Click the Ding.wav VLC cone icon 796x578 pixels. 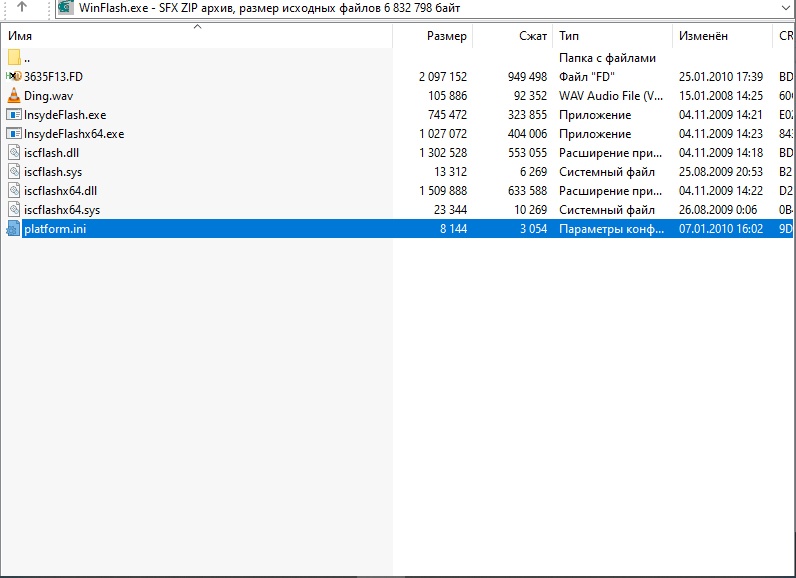point(14,95)
